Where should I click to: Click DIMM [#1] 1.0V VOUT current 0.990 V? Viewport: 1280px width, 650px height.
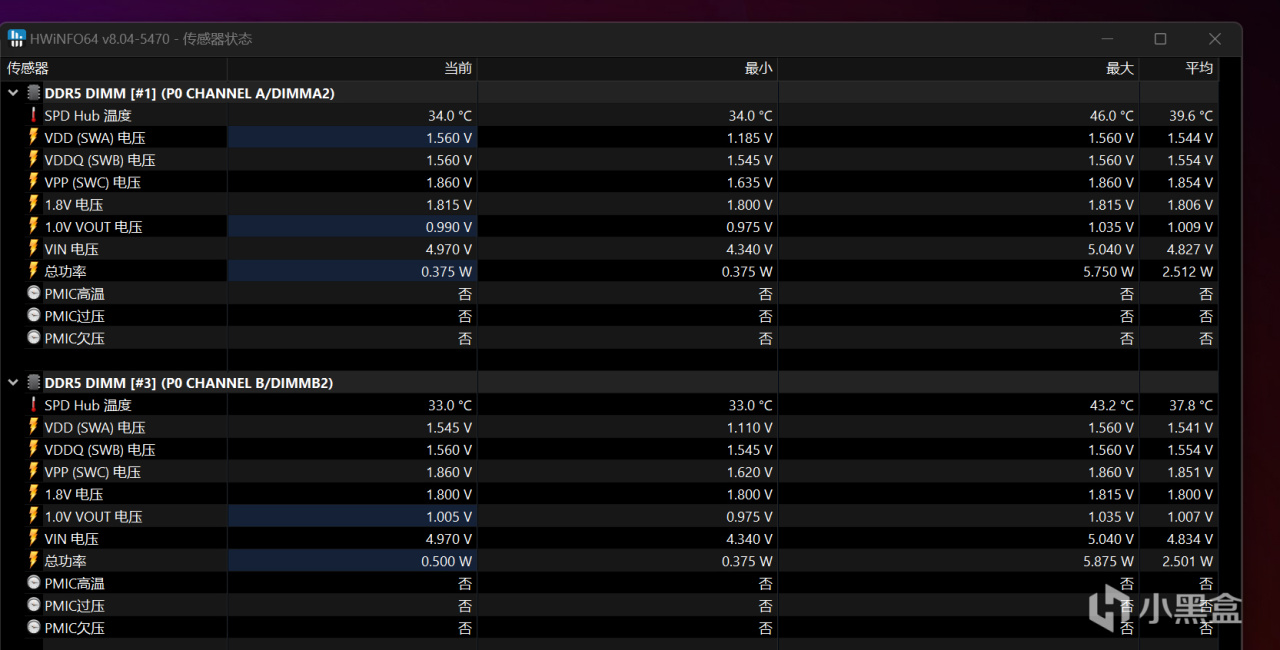pos(449,227)
